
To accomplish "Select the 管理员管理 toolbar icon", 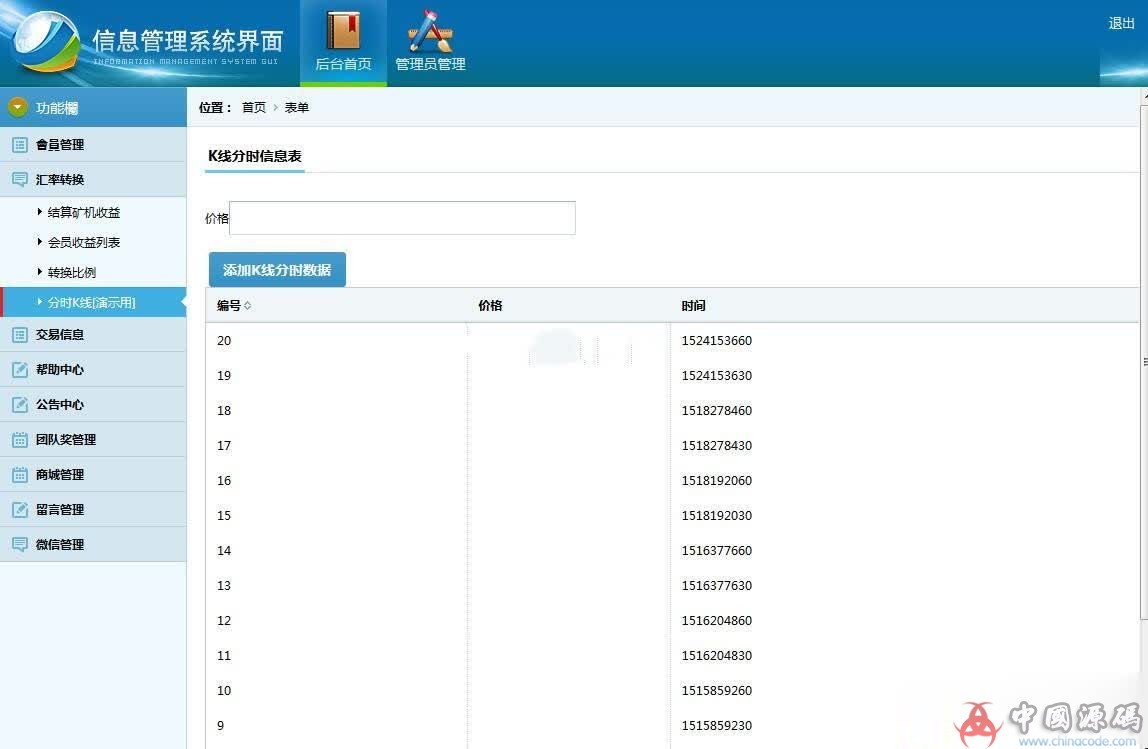I will pyautogui.click(x=428, y=30).
